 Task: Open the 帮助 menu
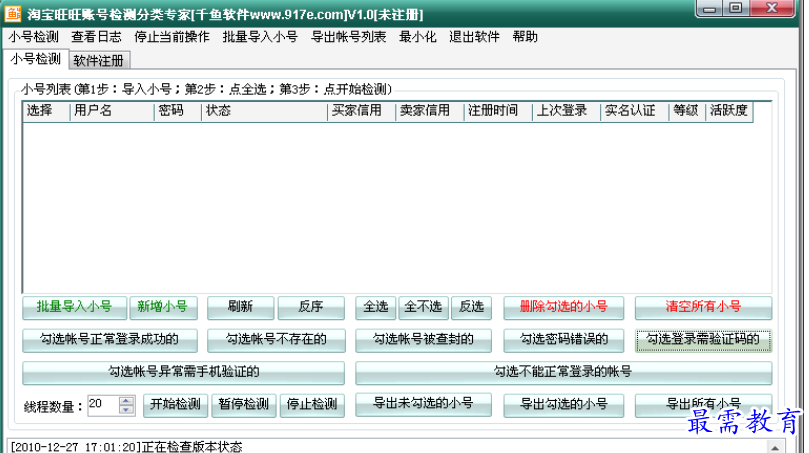click(525, 37)
